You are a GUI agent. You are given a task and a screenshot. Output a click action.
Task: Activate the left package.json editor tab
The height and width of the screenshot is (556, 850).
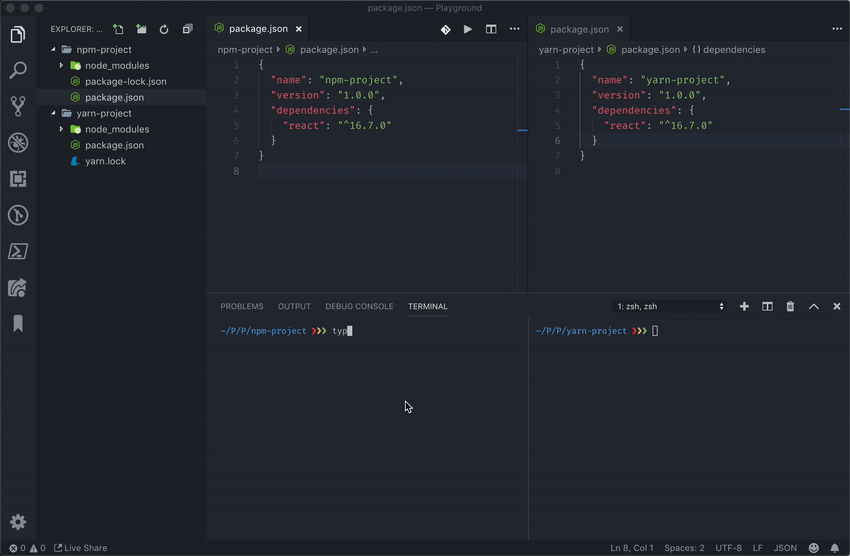click(258, 29)
